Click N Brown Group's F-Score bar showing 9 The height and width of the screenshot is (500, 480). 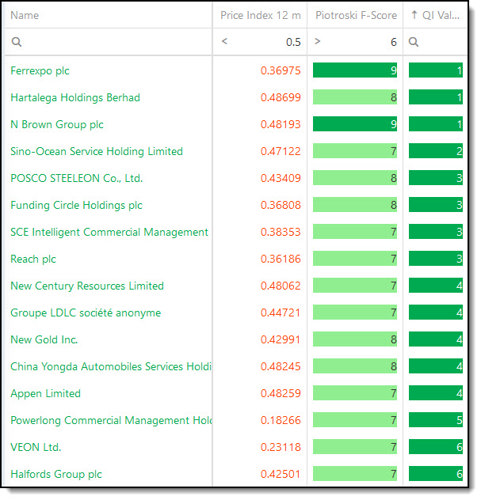click(355, 124)
